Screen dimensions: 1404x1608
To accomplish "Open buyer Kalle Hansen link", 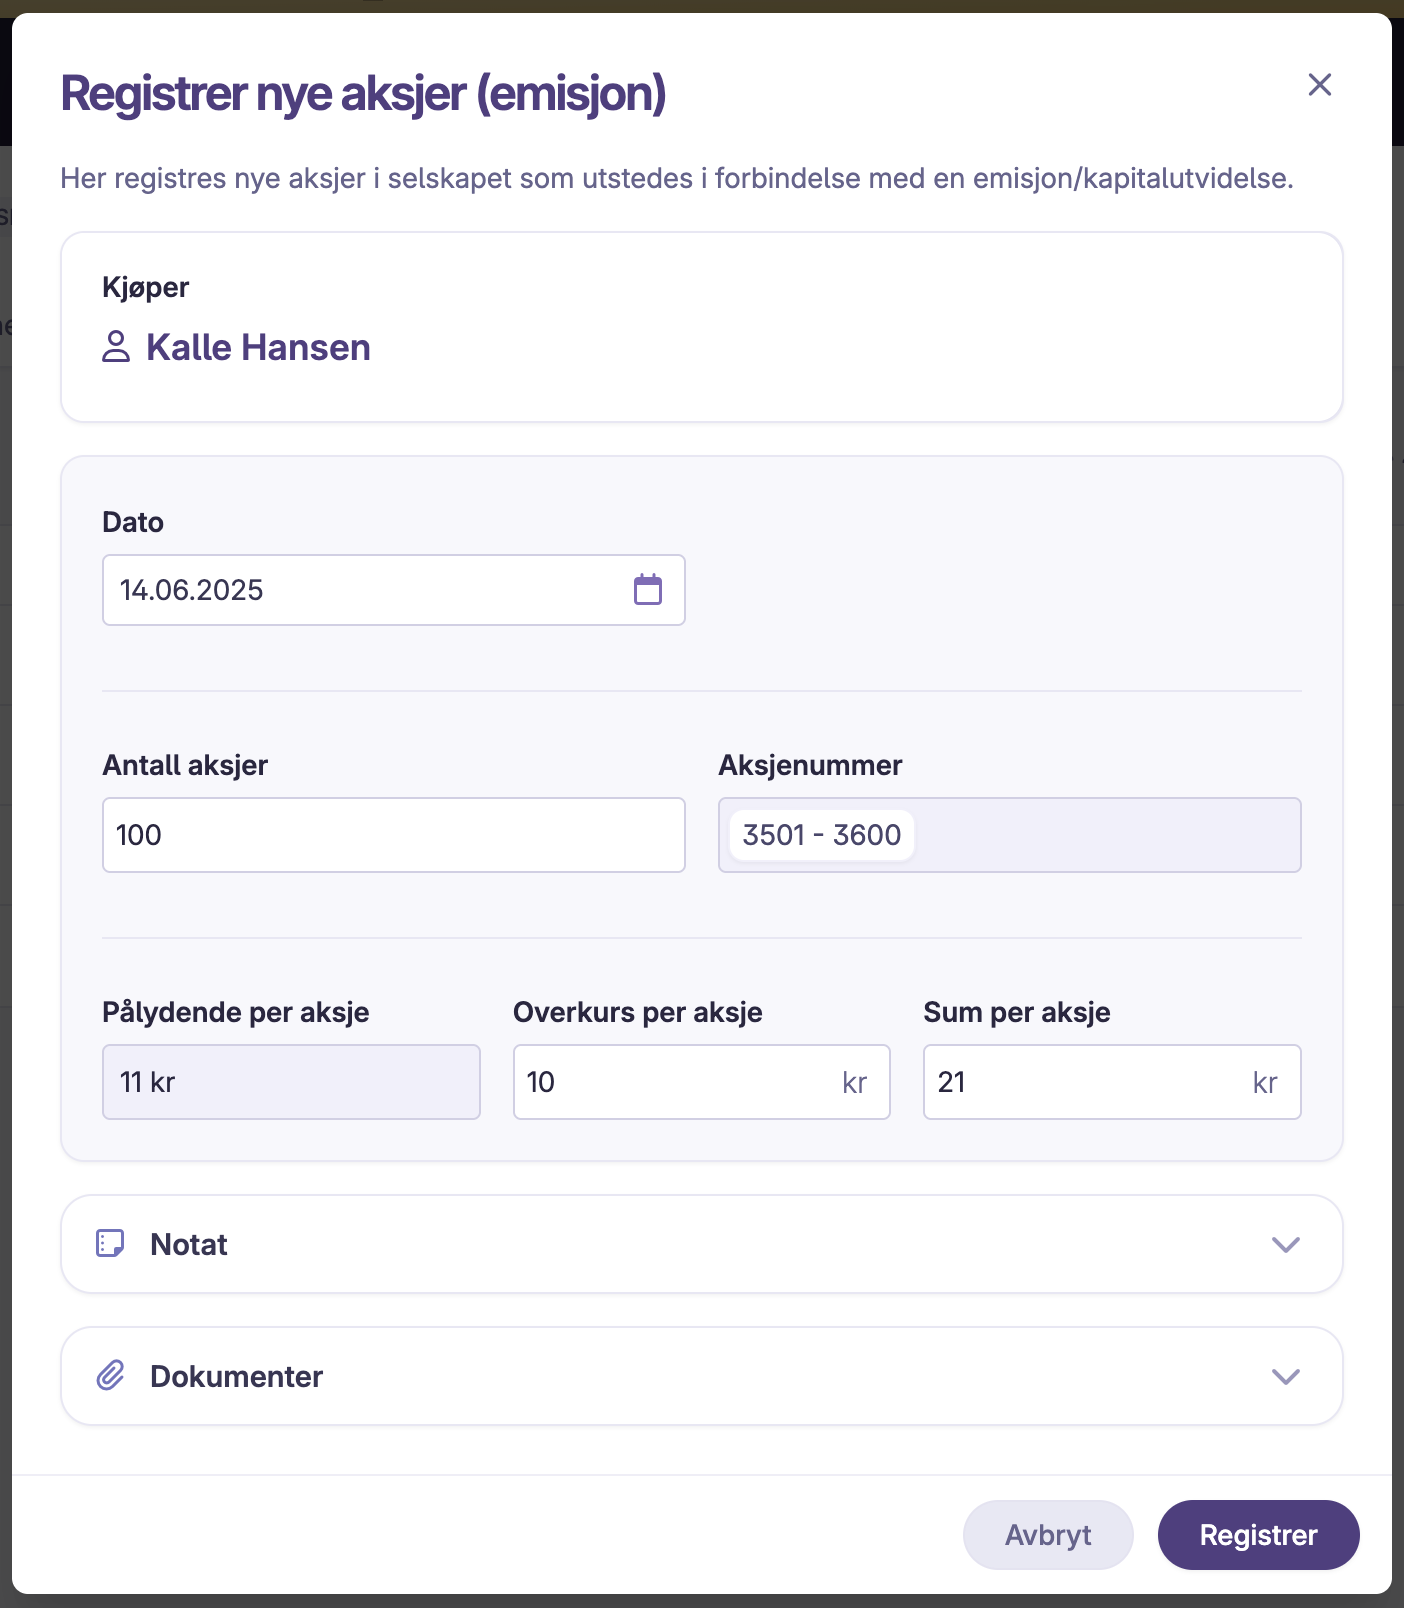I will tap(258, 347).
